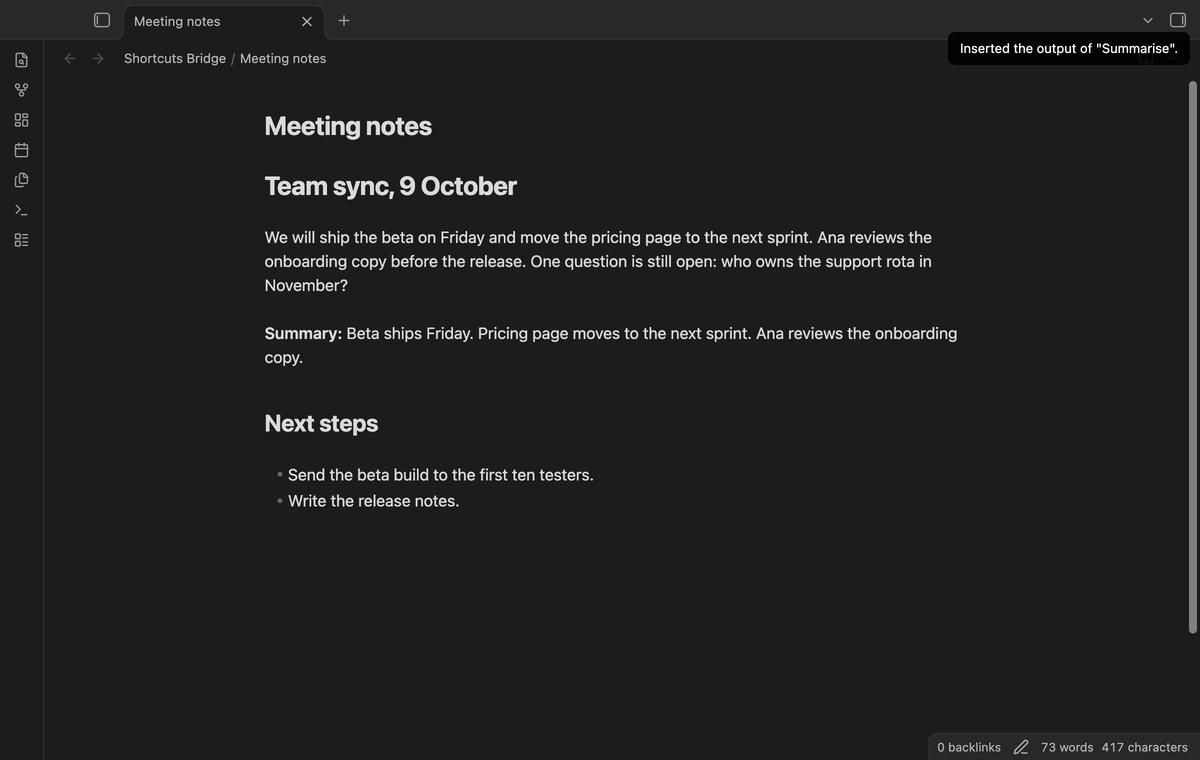Expand the tab list dropdown chevron
This screenshot has height=760, width=1200.
[x=1148, y=21]
